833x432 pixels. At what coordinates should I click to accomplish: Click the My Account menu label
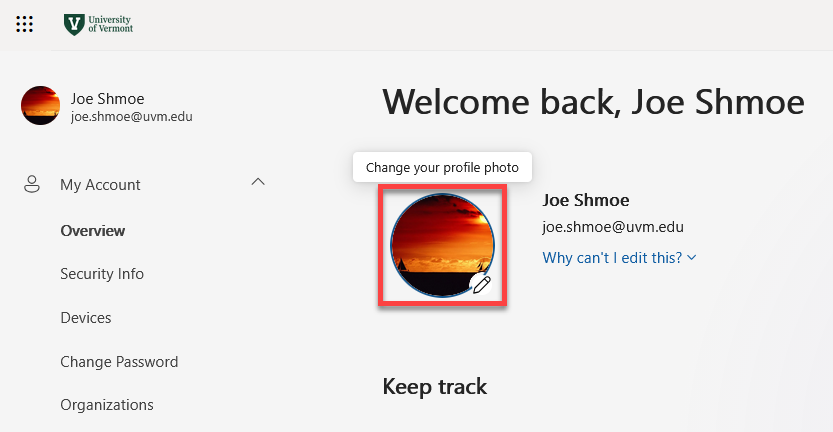click(x=100, y=185)
